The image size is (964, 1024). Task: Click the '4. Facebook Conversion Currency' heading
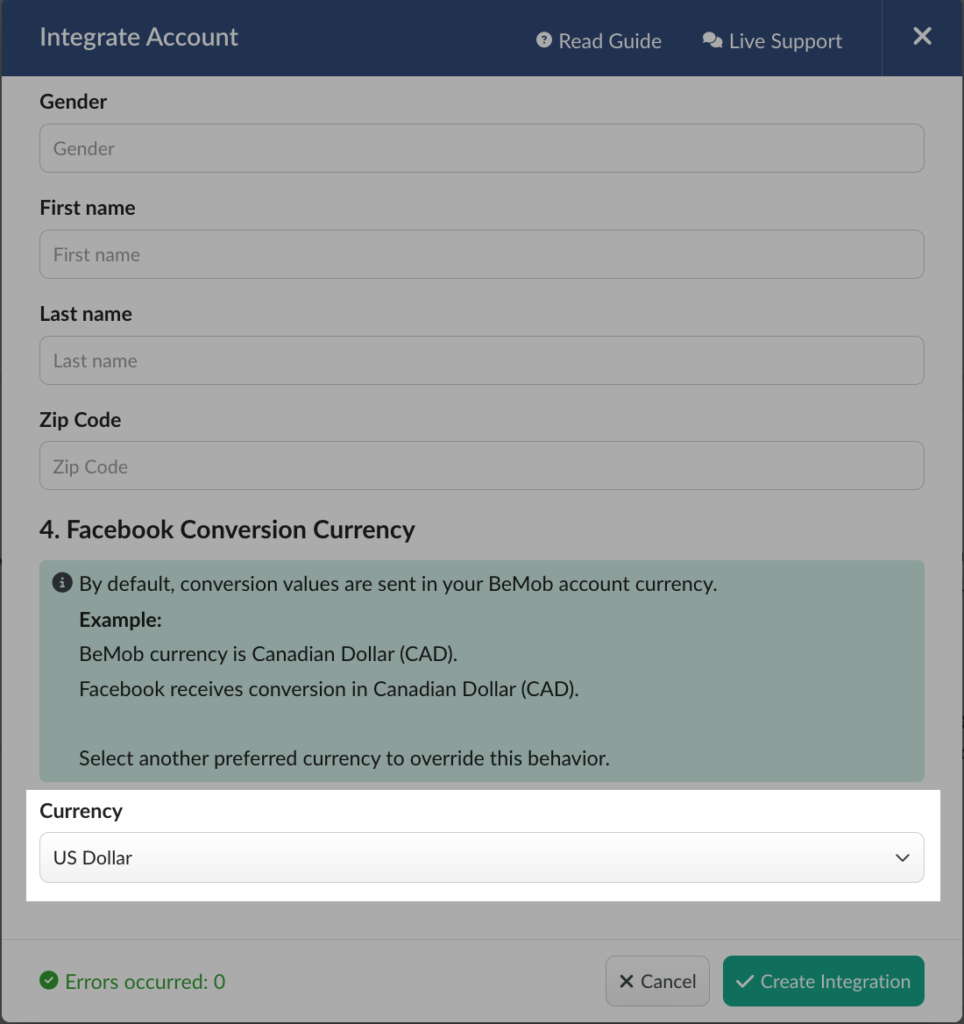click(227, 530)
